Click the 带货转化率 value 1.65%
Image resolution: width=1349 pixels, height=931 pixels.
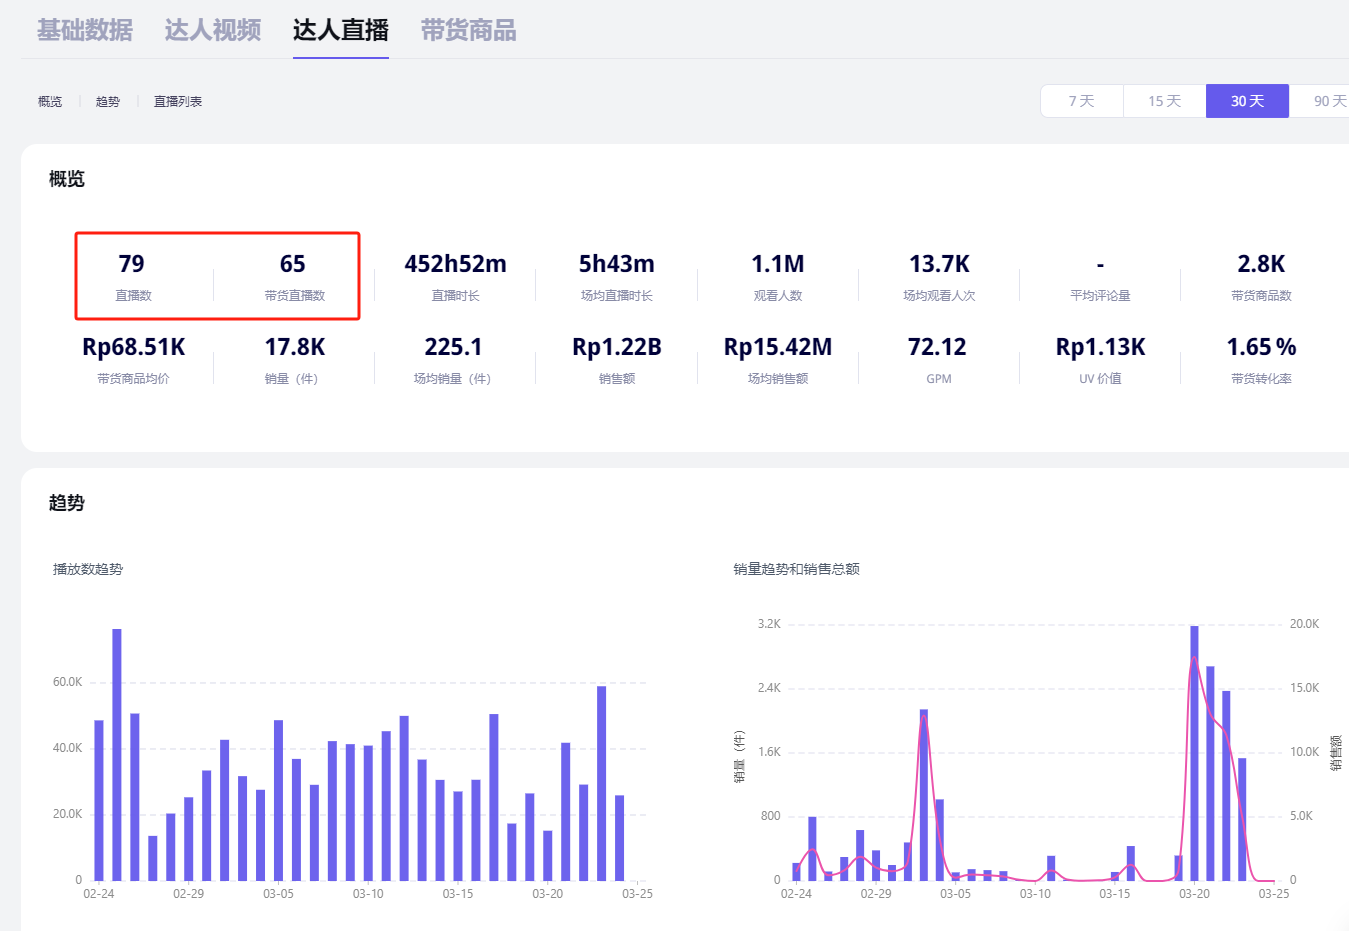(x=1261, y=347)
